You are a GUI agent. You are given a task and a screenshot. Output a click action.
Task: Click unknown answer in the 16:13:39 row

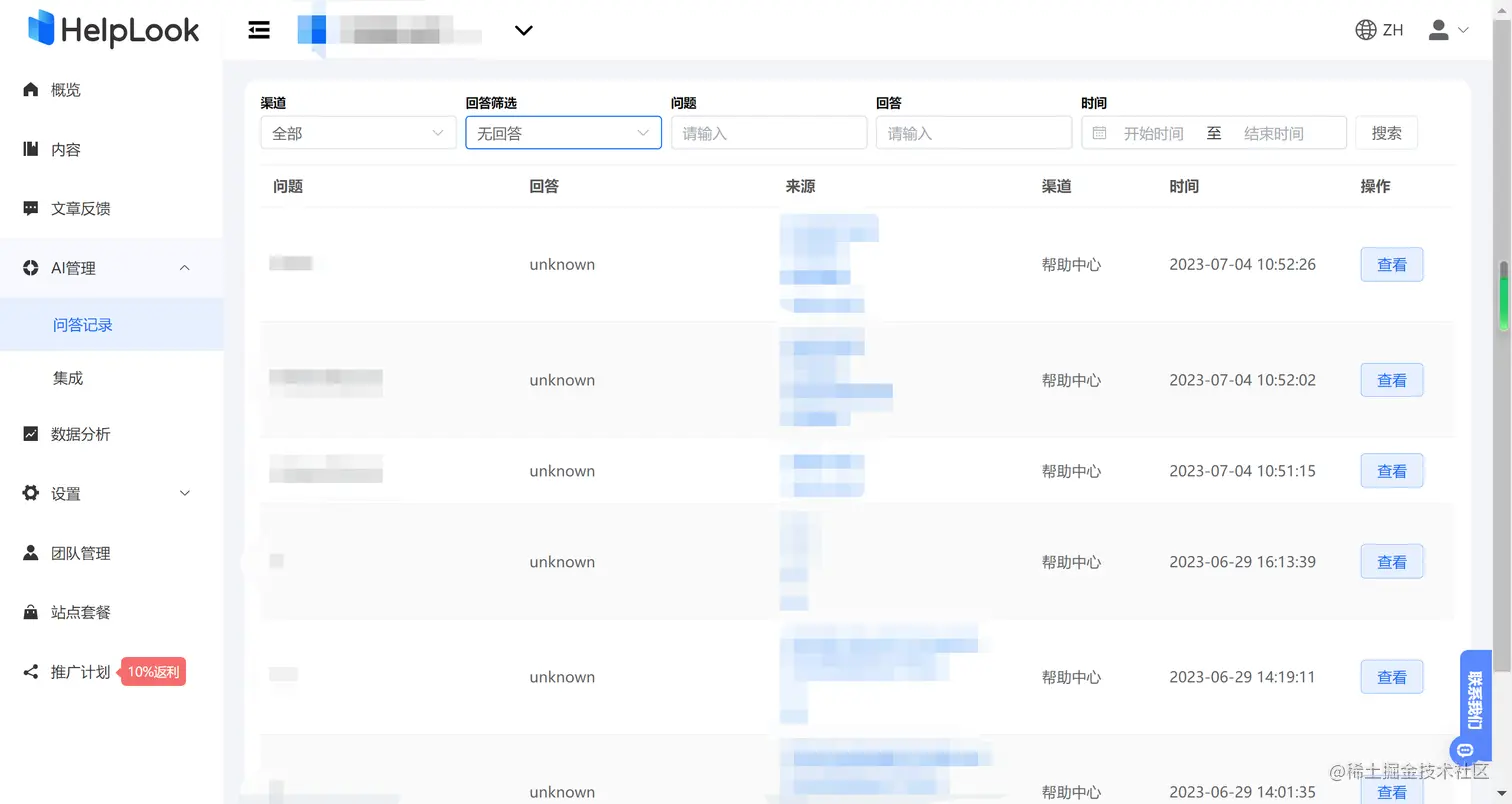tap(562, 562)
